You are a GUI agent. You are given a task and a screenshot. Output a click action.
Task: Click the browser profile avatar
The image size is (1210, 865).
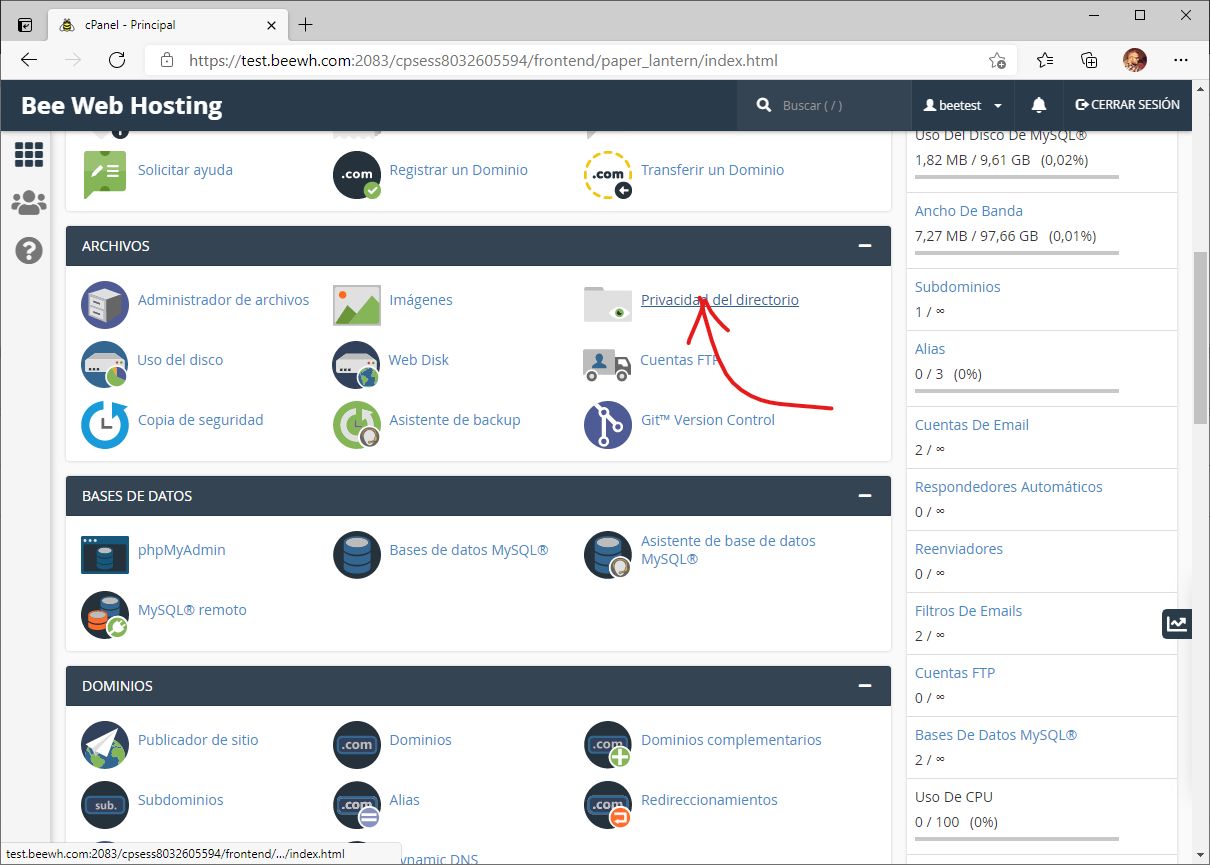coord(1135,60)
